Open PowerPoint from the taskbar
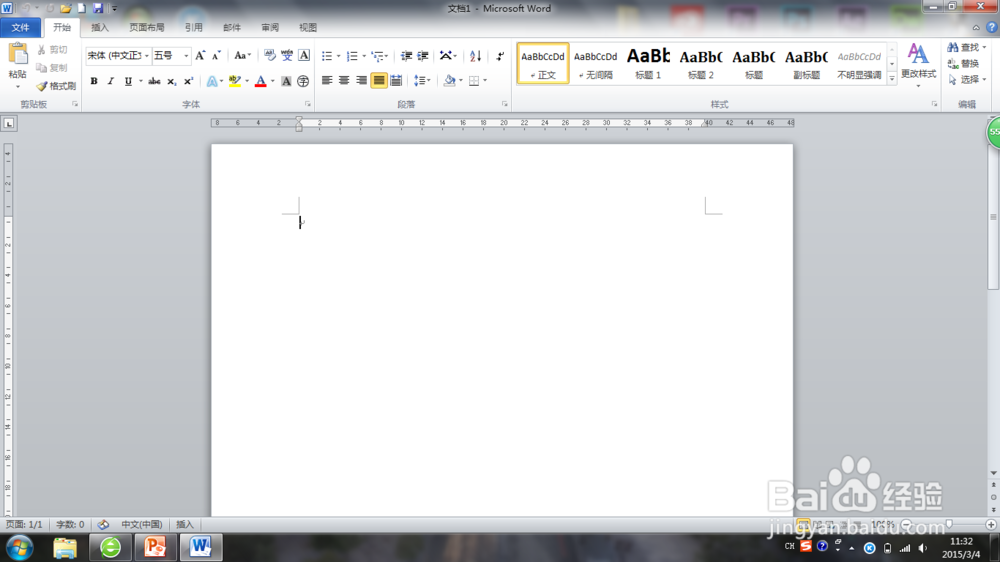Screen dimensions: 1000x562 pyautogui.click(x=155, y=547)
